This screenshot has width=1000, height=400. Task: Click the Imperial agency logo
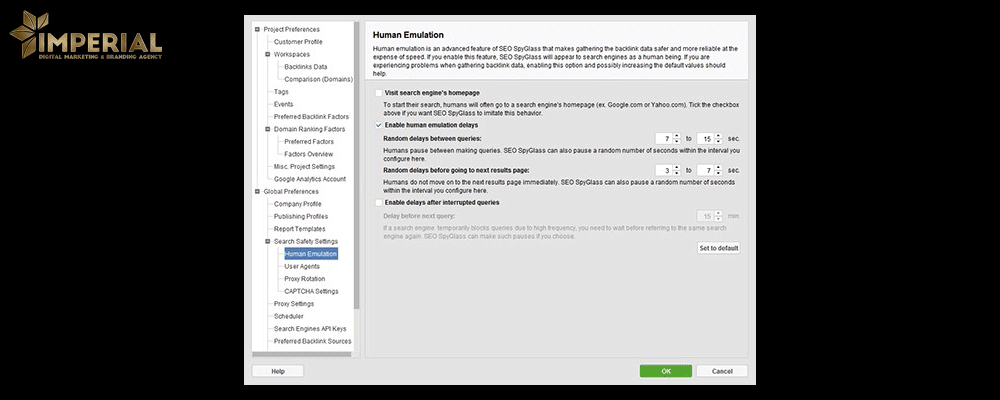tap(85, 37)
